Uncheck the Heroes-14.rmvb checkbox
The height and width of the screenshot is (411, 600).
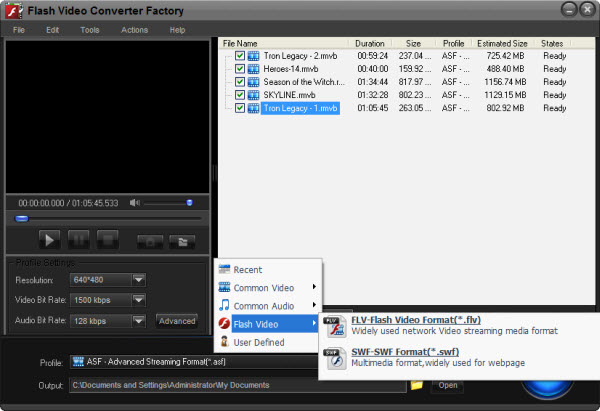(x=240, y=68)
